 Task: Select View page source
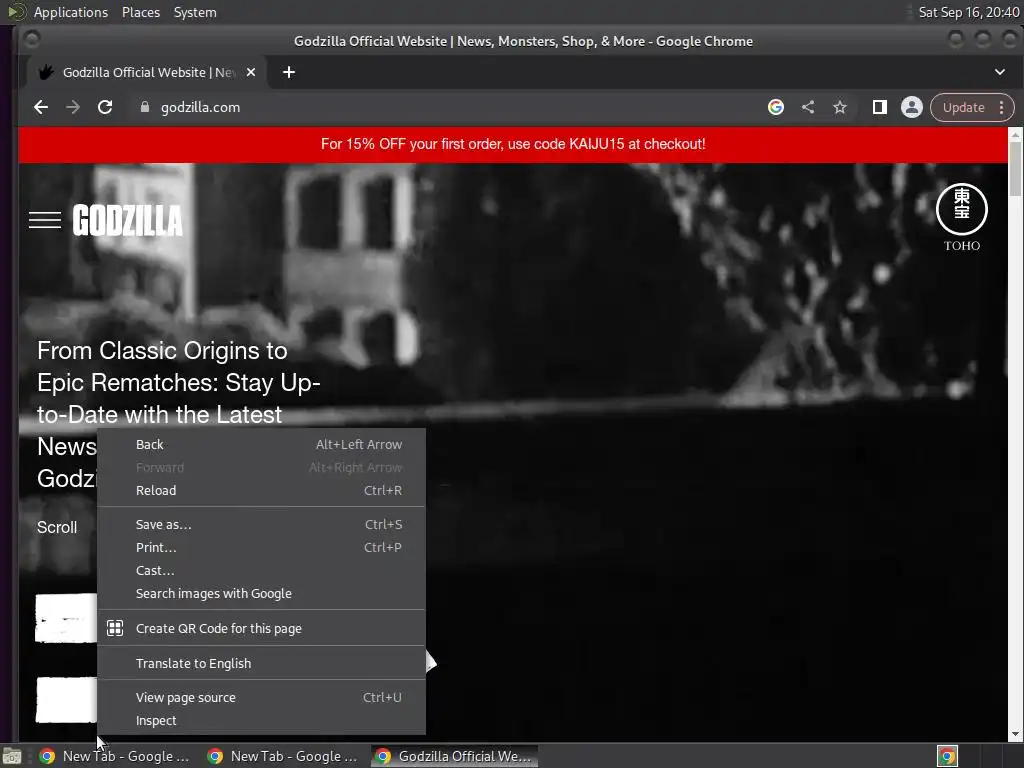261,697
